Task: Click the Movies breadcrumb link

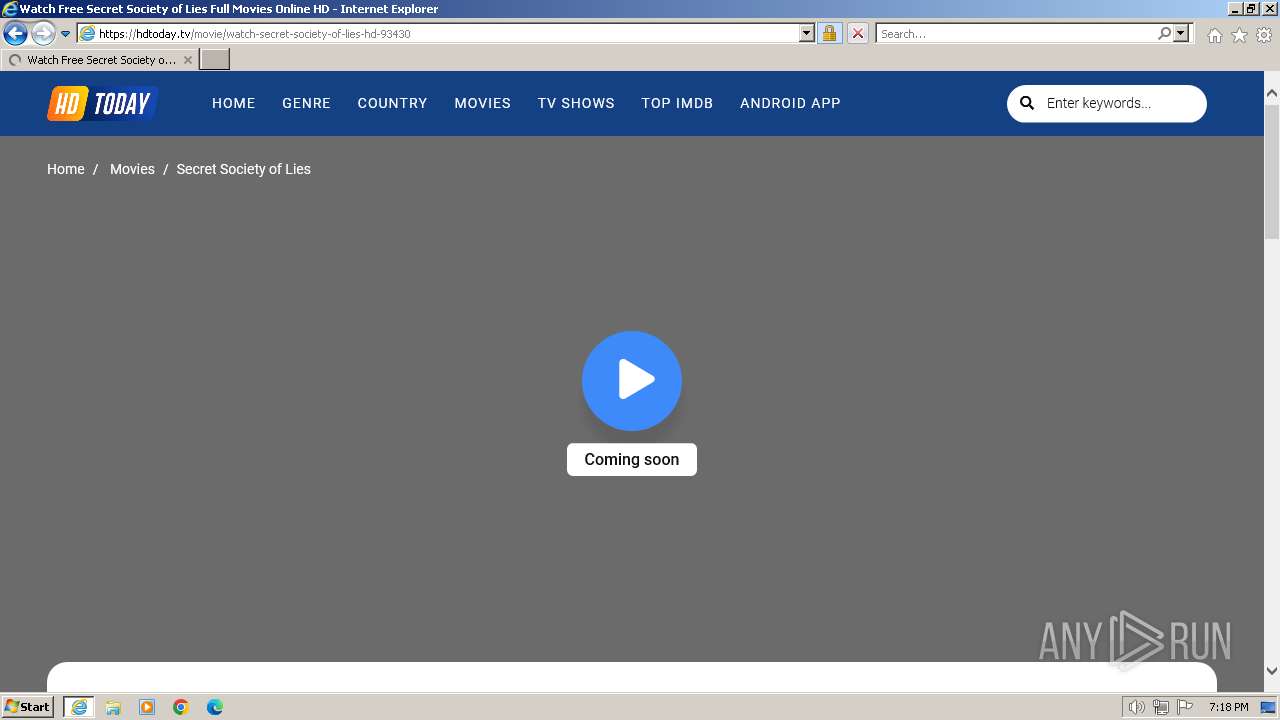Action: (132, 169)
